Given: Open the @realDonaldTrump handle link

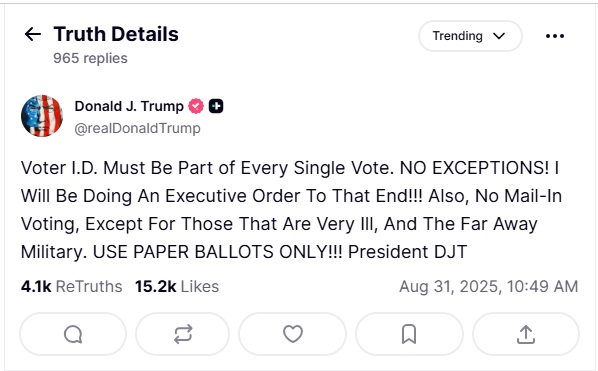Looking at the screenshot, I should point(137,128).
